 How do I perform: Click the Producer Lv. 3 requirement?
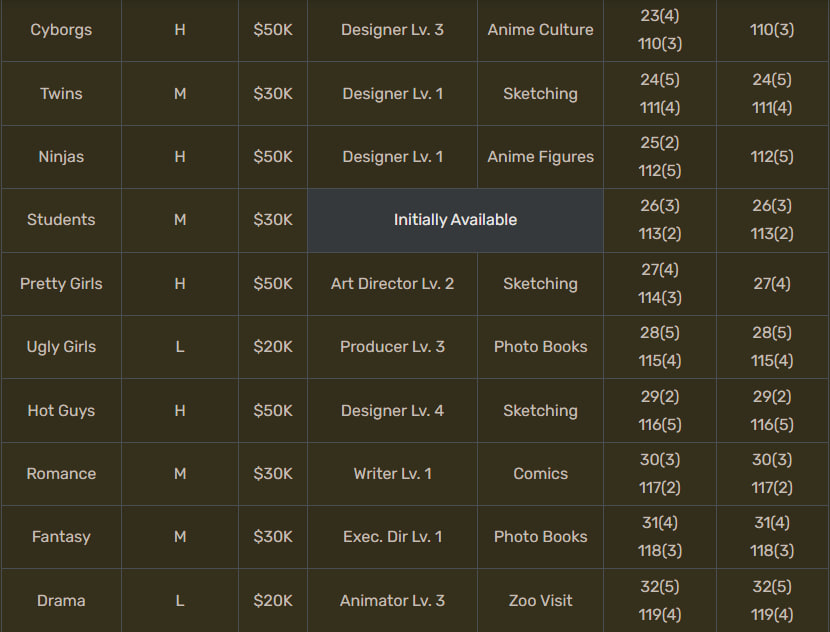(392, 347)
